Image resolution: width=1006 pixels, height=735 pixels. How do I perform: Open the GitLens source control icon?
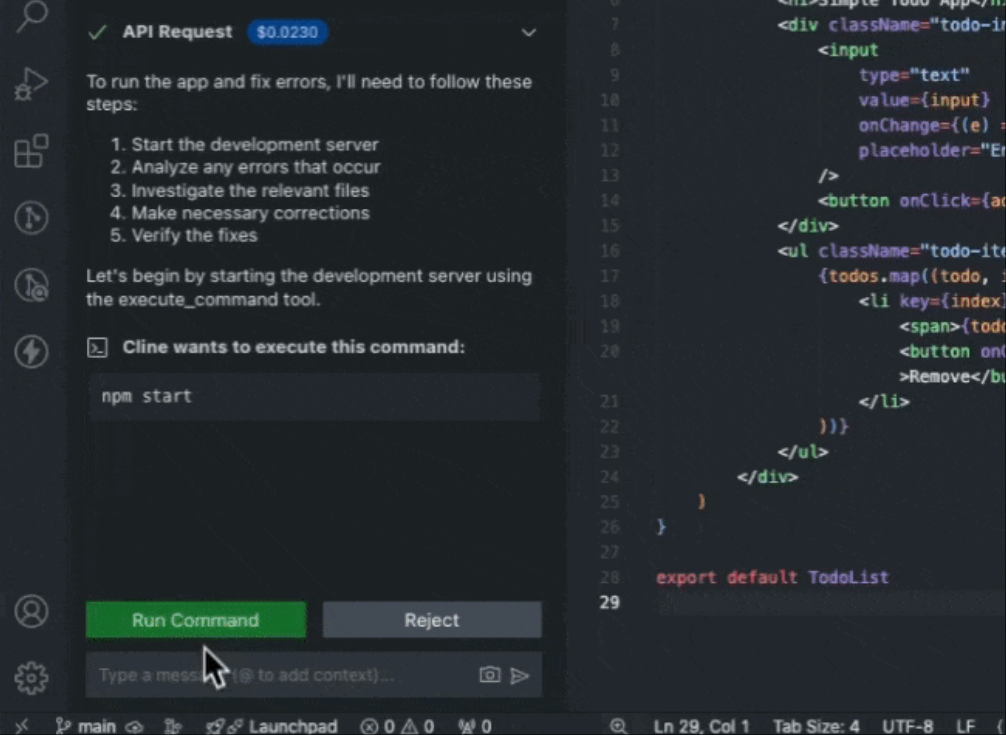(x=32, y=217)
